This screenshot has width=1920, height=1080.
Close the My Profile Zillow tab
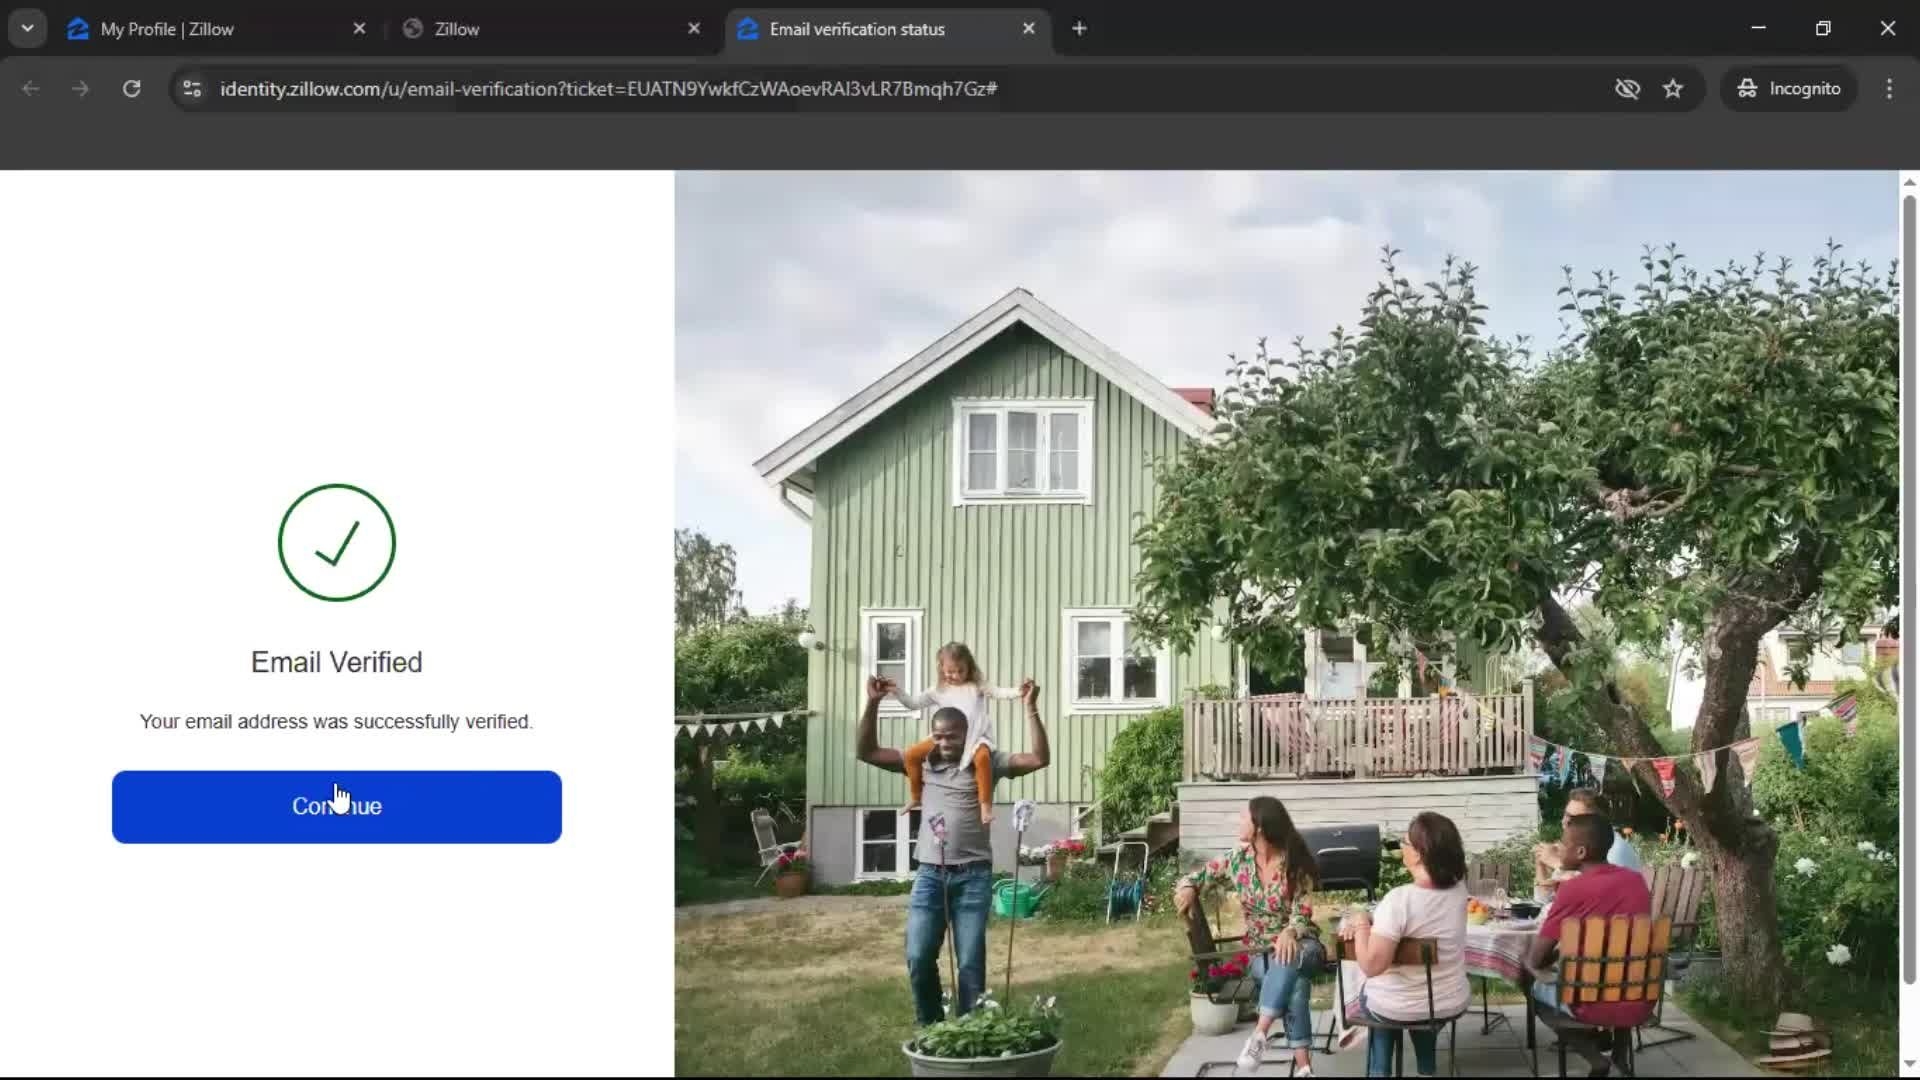pos(360,28)
